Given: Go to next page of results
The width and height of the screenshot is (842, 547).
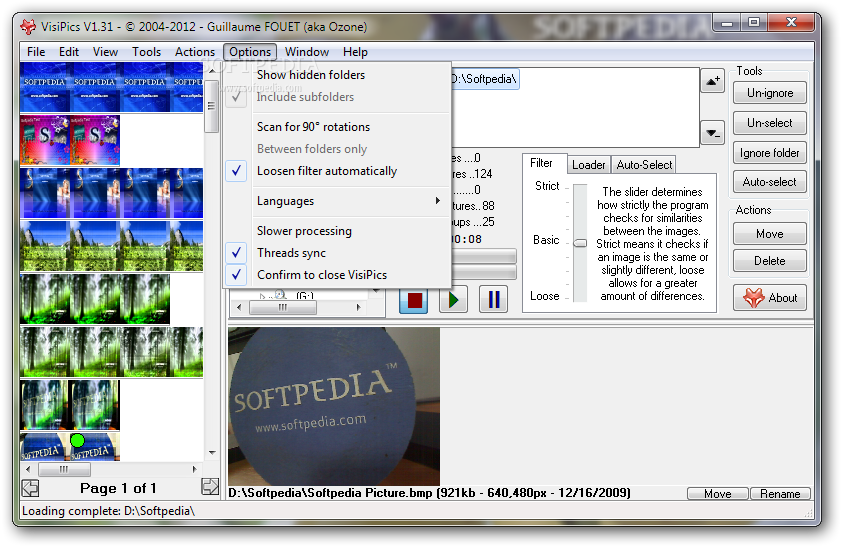Looking at the screenshot, I should click(210, 487).
